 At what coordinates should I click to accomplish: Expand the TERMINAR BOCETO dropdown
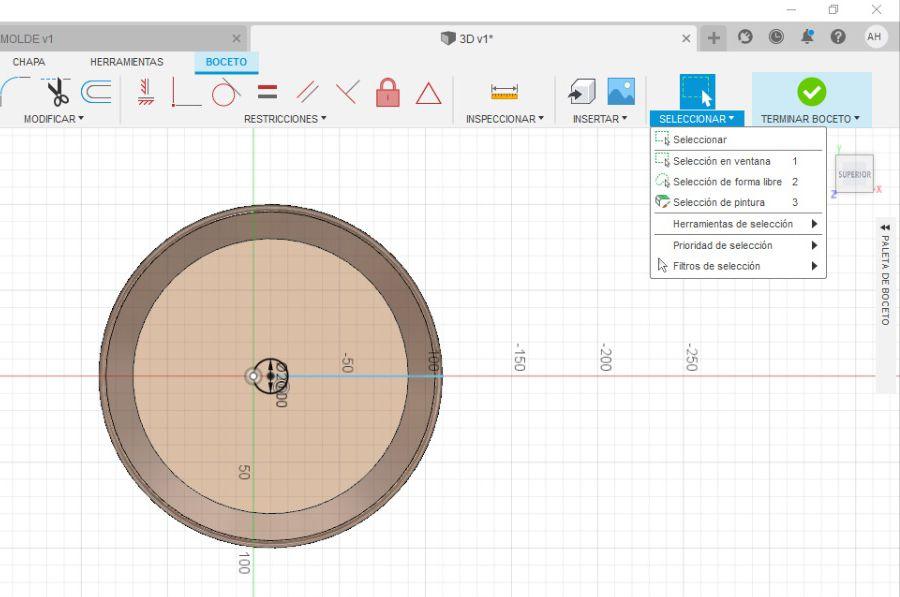coord(810,119)
